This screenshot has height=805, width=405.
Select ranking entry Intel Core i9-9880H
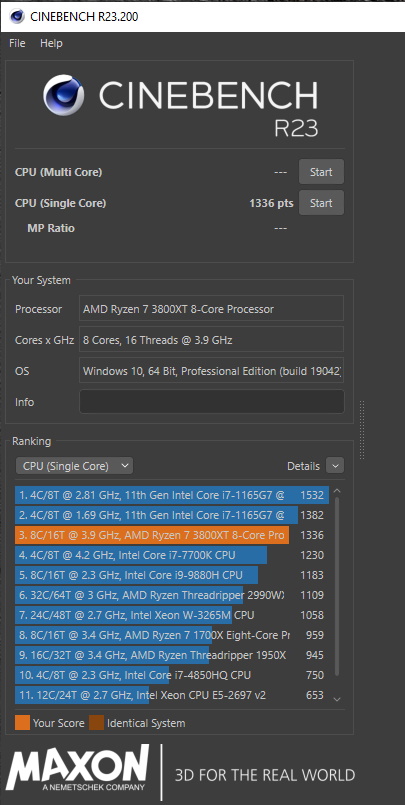click(x=172, y=575)
